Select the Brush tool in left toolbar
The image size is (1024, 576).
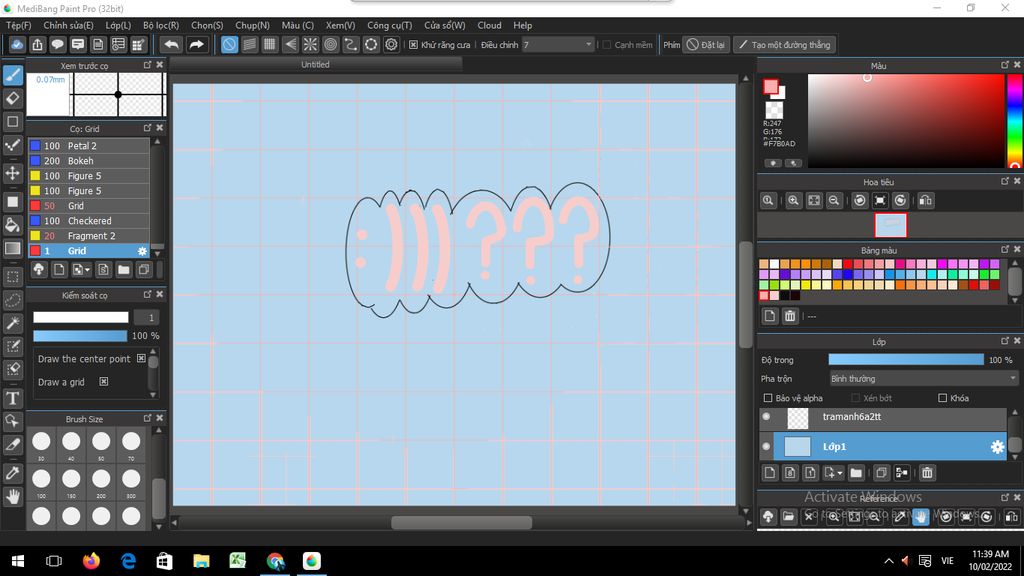pos(12,75)
